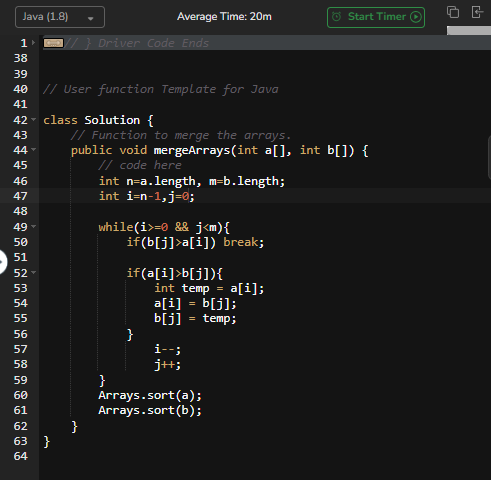
Task: Click the 'b[j] = temp;' statement
Action: 195,319
